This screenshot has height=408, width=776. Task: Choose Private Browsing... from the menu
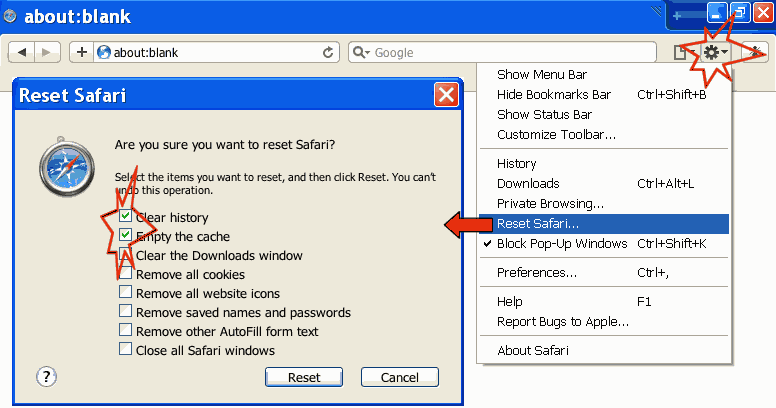(550, 204)
